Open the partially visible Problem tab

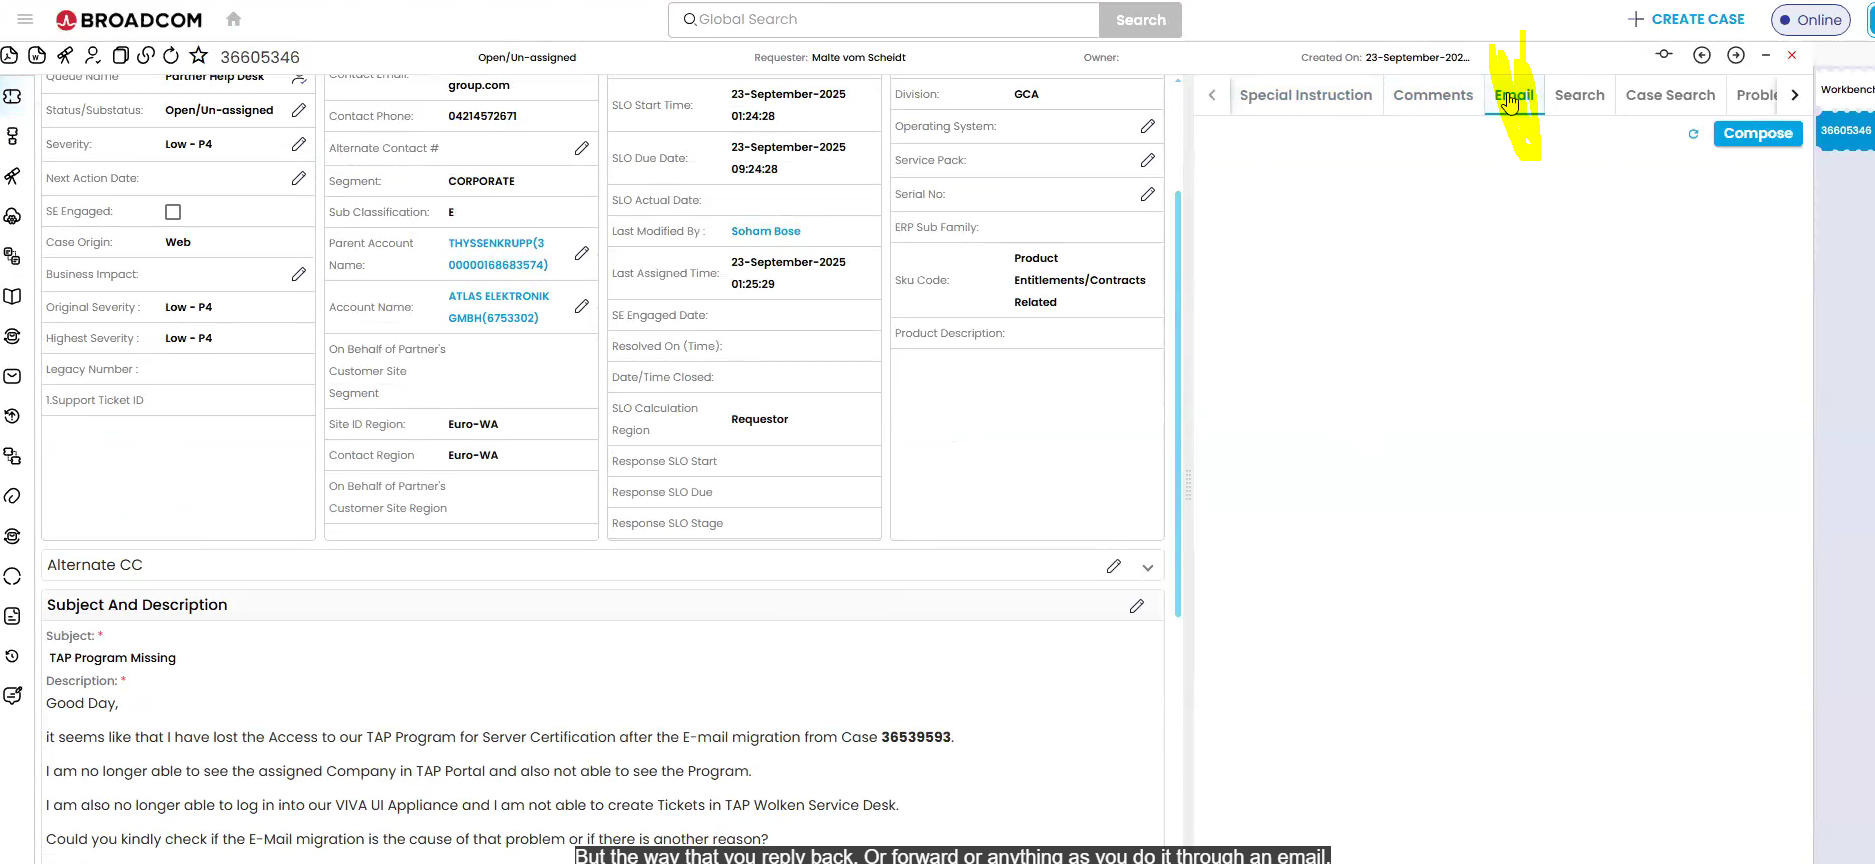coord(1756,95)
